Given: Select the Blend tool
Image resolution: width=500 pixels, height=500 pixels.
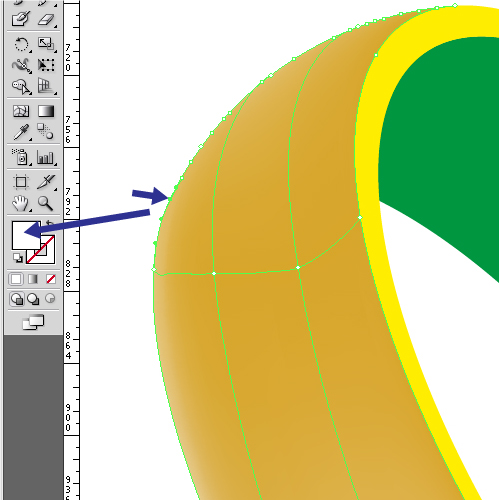Looking at the screenshot, I should (x=45, y=131).
